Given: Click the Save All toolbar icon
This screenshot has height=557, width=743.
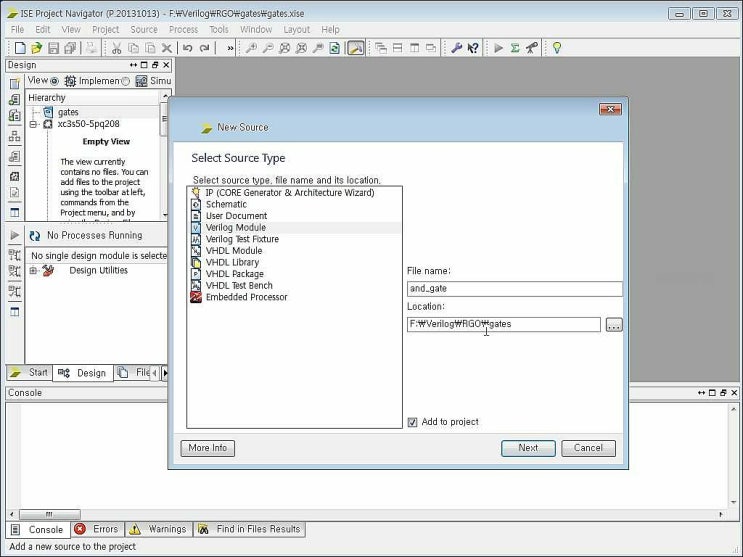Looking at the screenshot, I should tap(70, 48).
